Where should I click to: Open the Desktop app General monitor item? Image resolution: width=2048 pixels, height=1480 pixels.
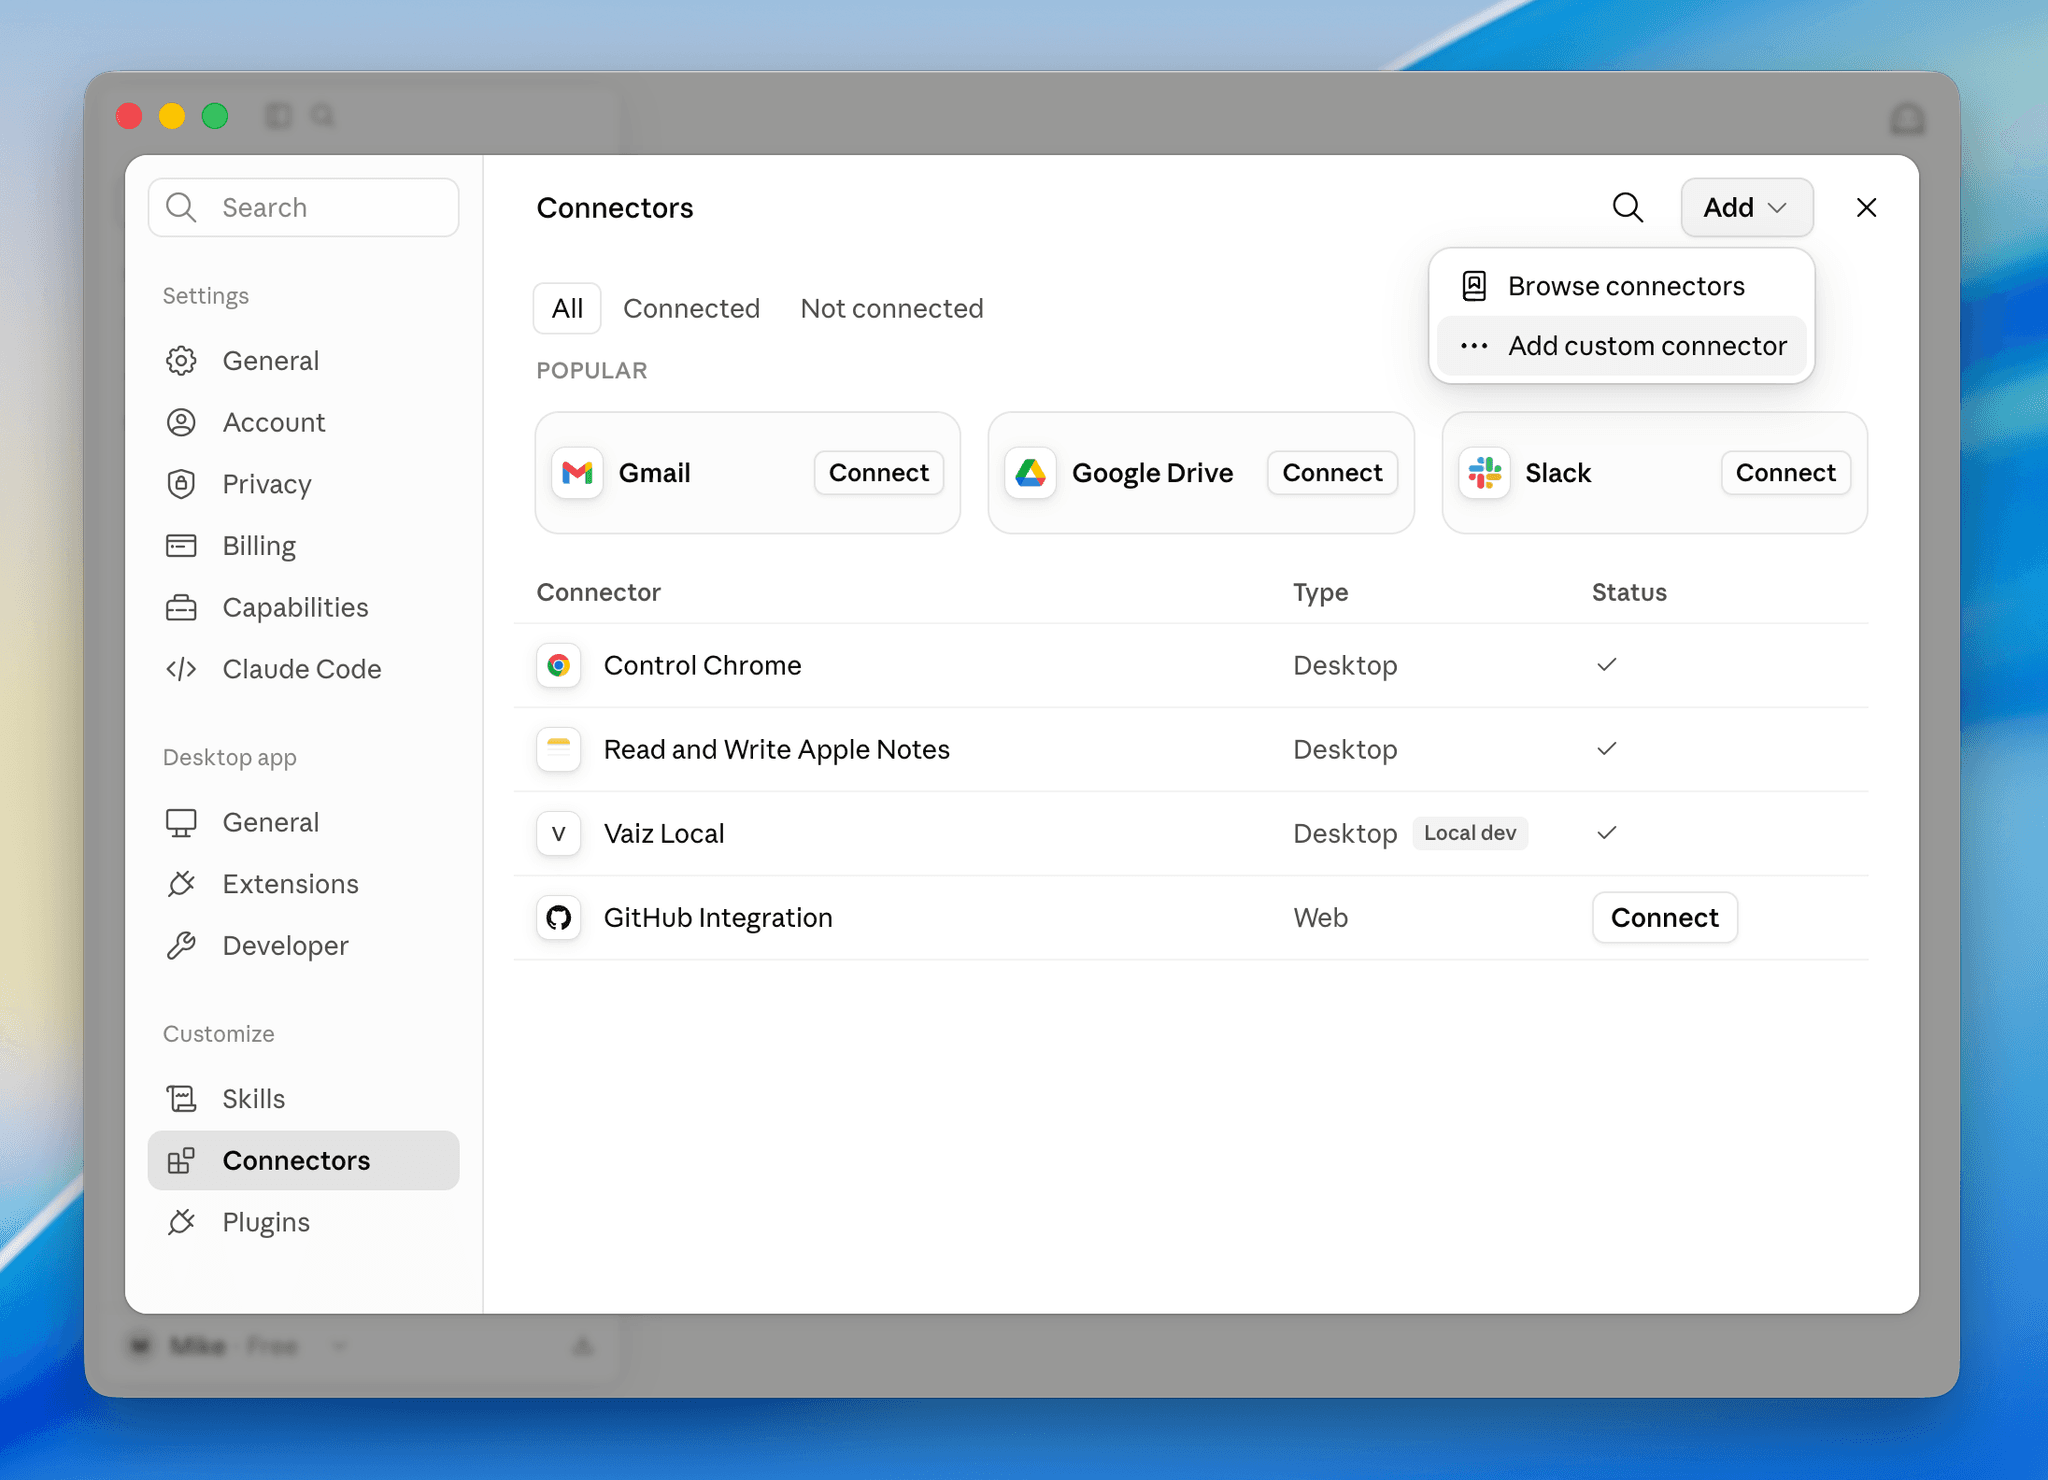303,822
